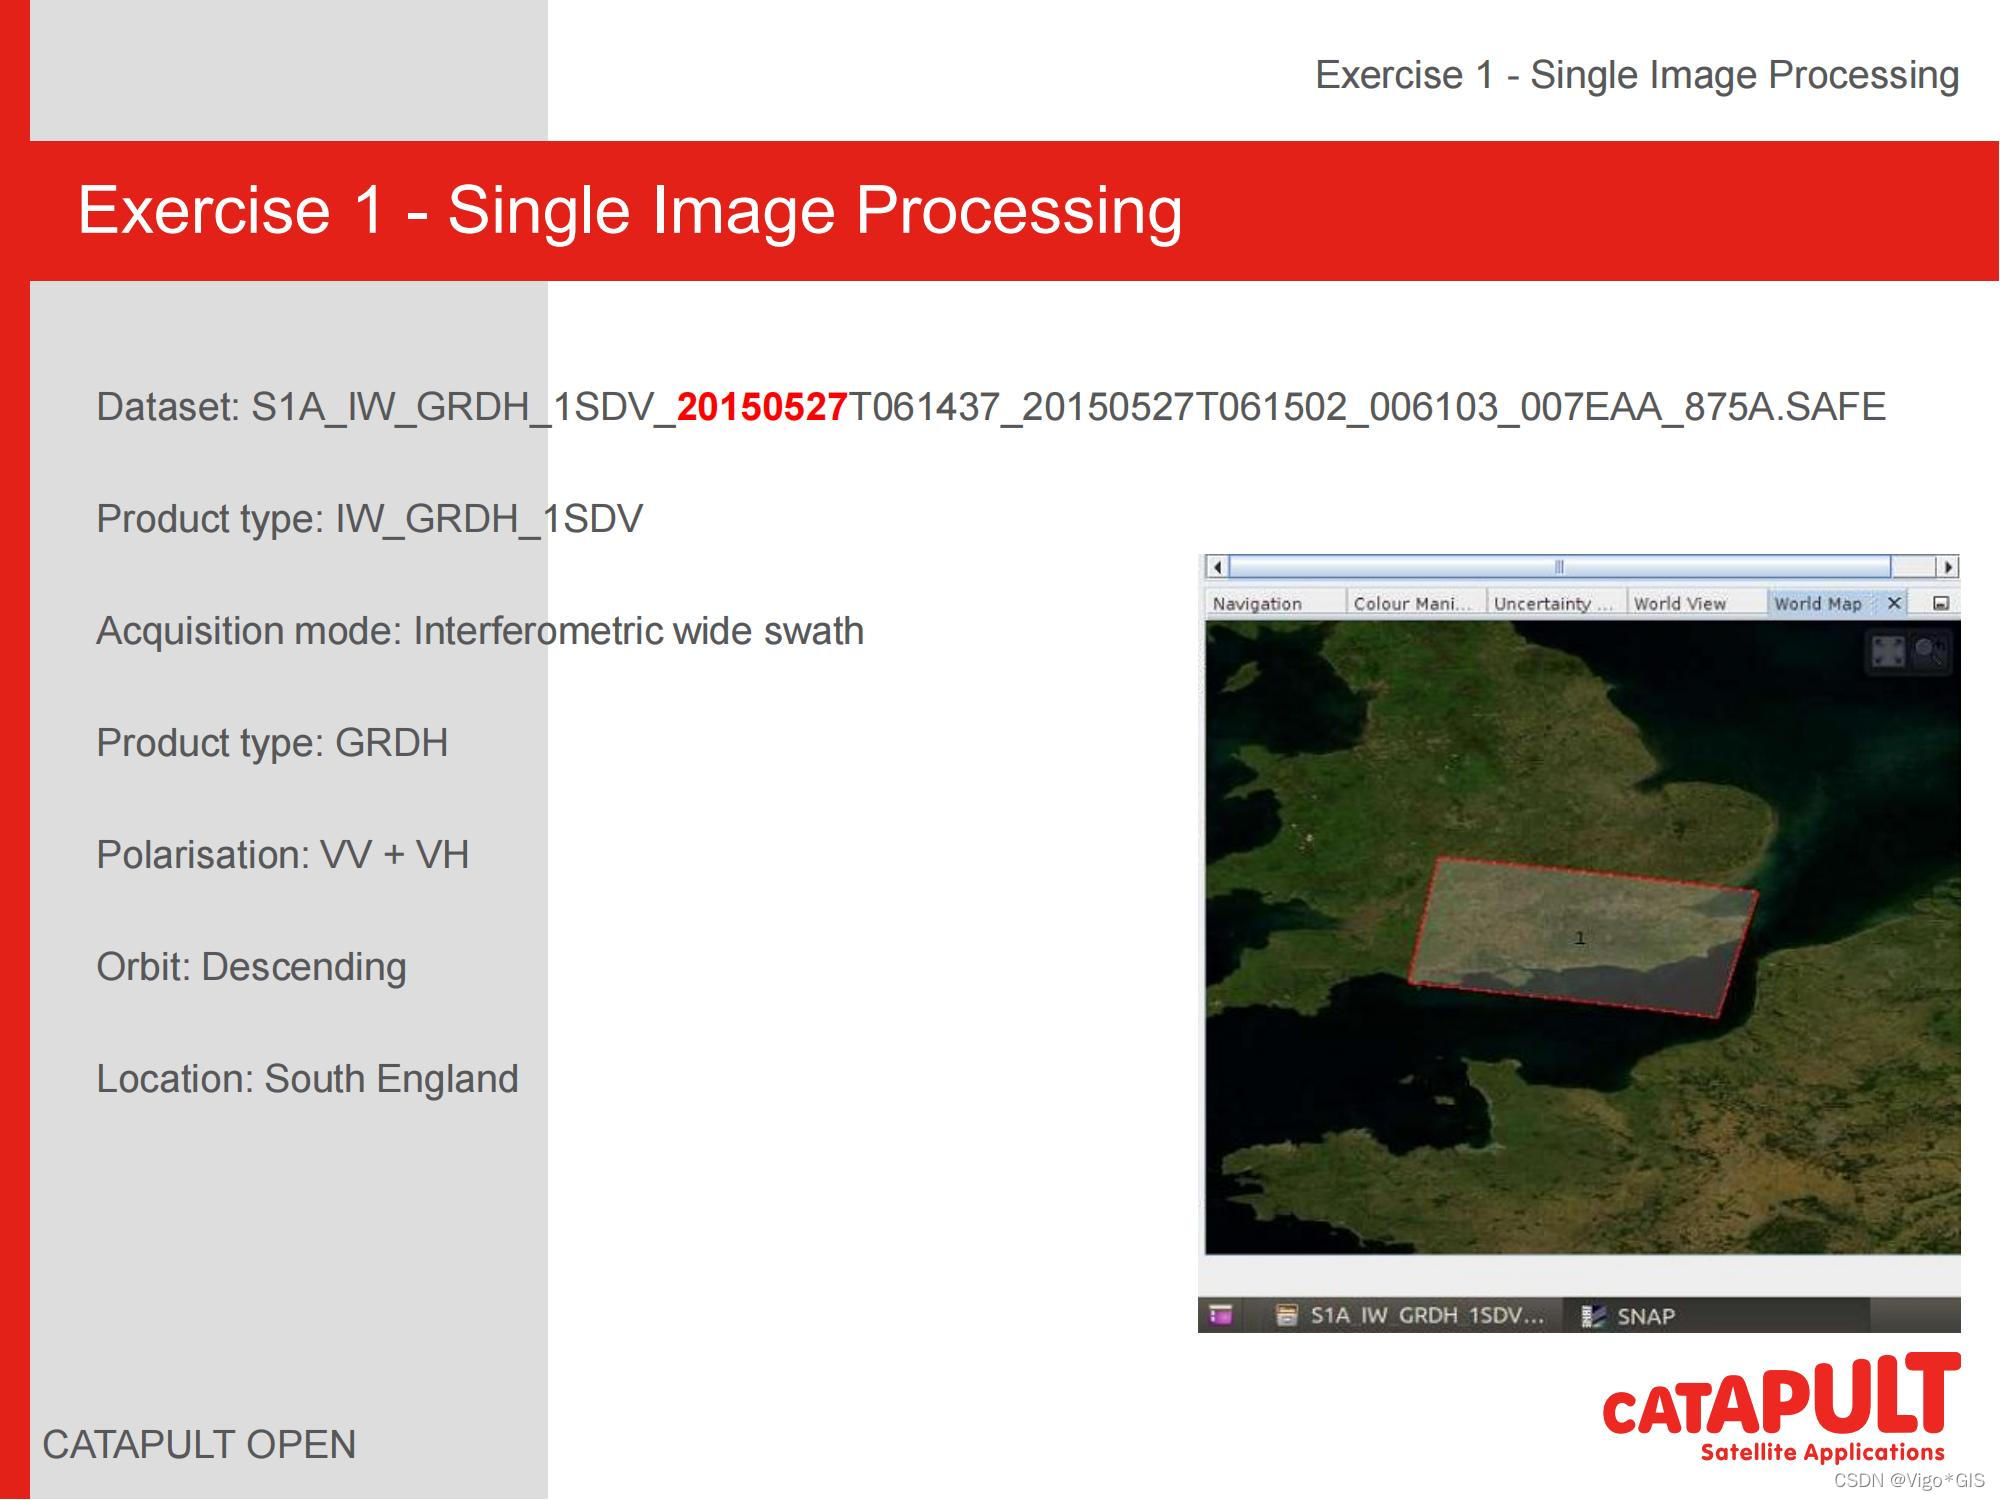Click the horizontal scrollbar thumb
Image resolution: width=2000 pixels, height=1500 pixels.
pyautogui.click(x=1560, y=567)
